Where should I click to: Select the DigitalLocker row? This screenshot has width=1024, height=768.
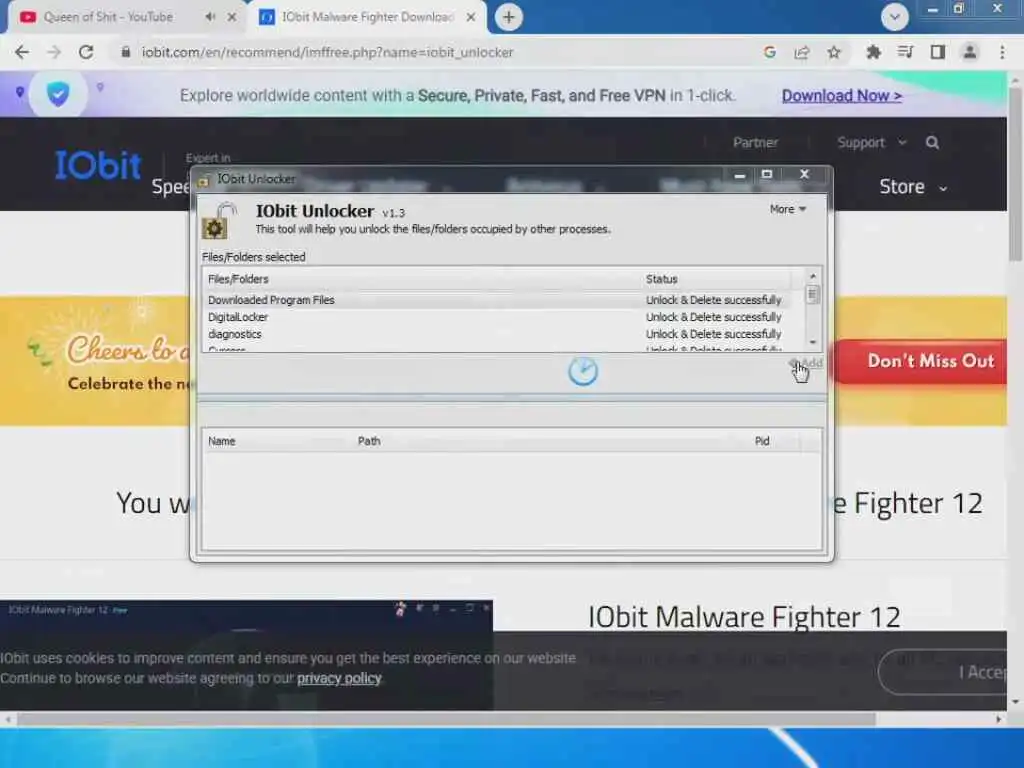click(495, 317)
